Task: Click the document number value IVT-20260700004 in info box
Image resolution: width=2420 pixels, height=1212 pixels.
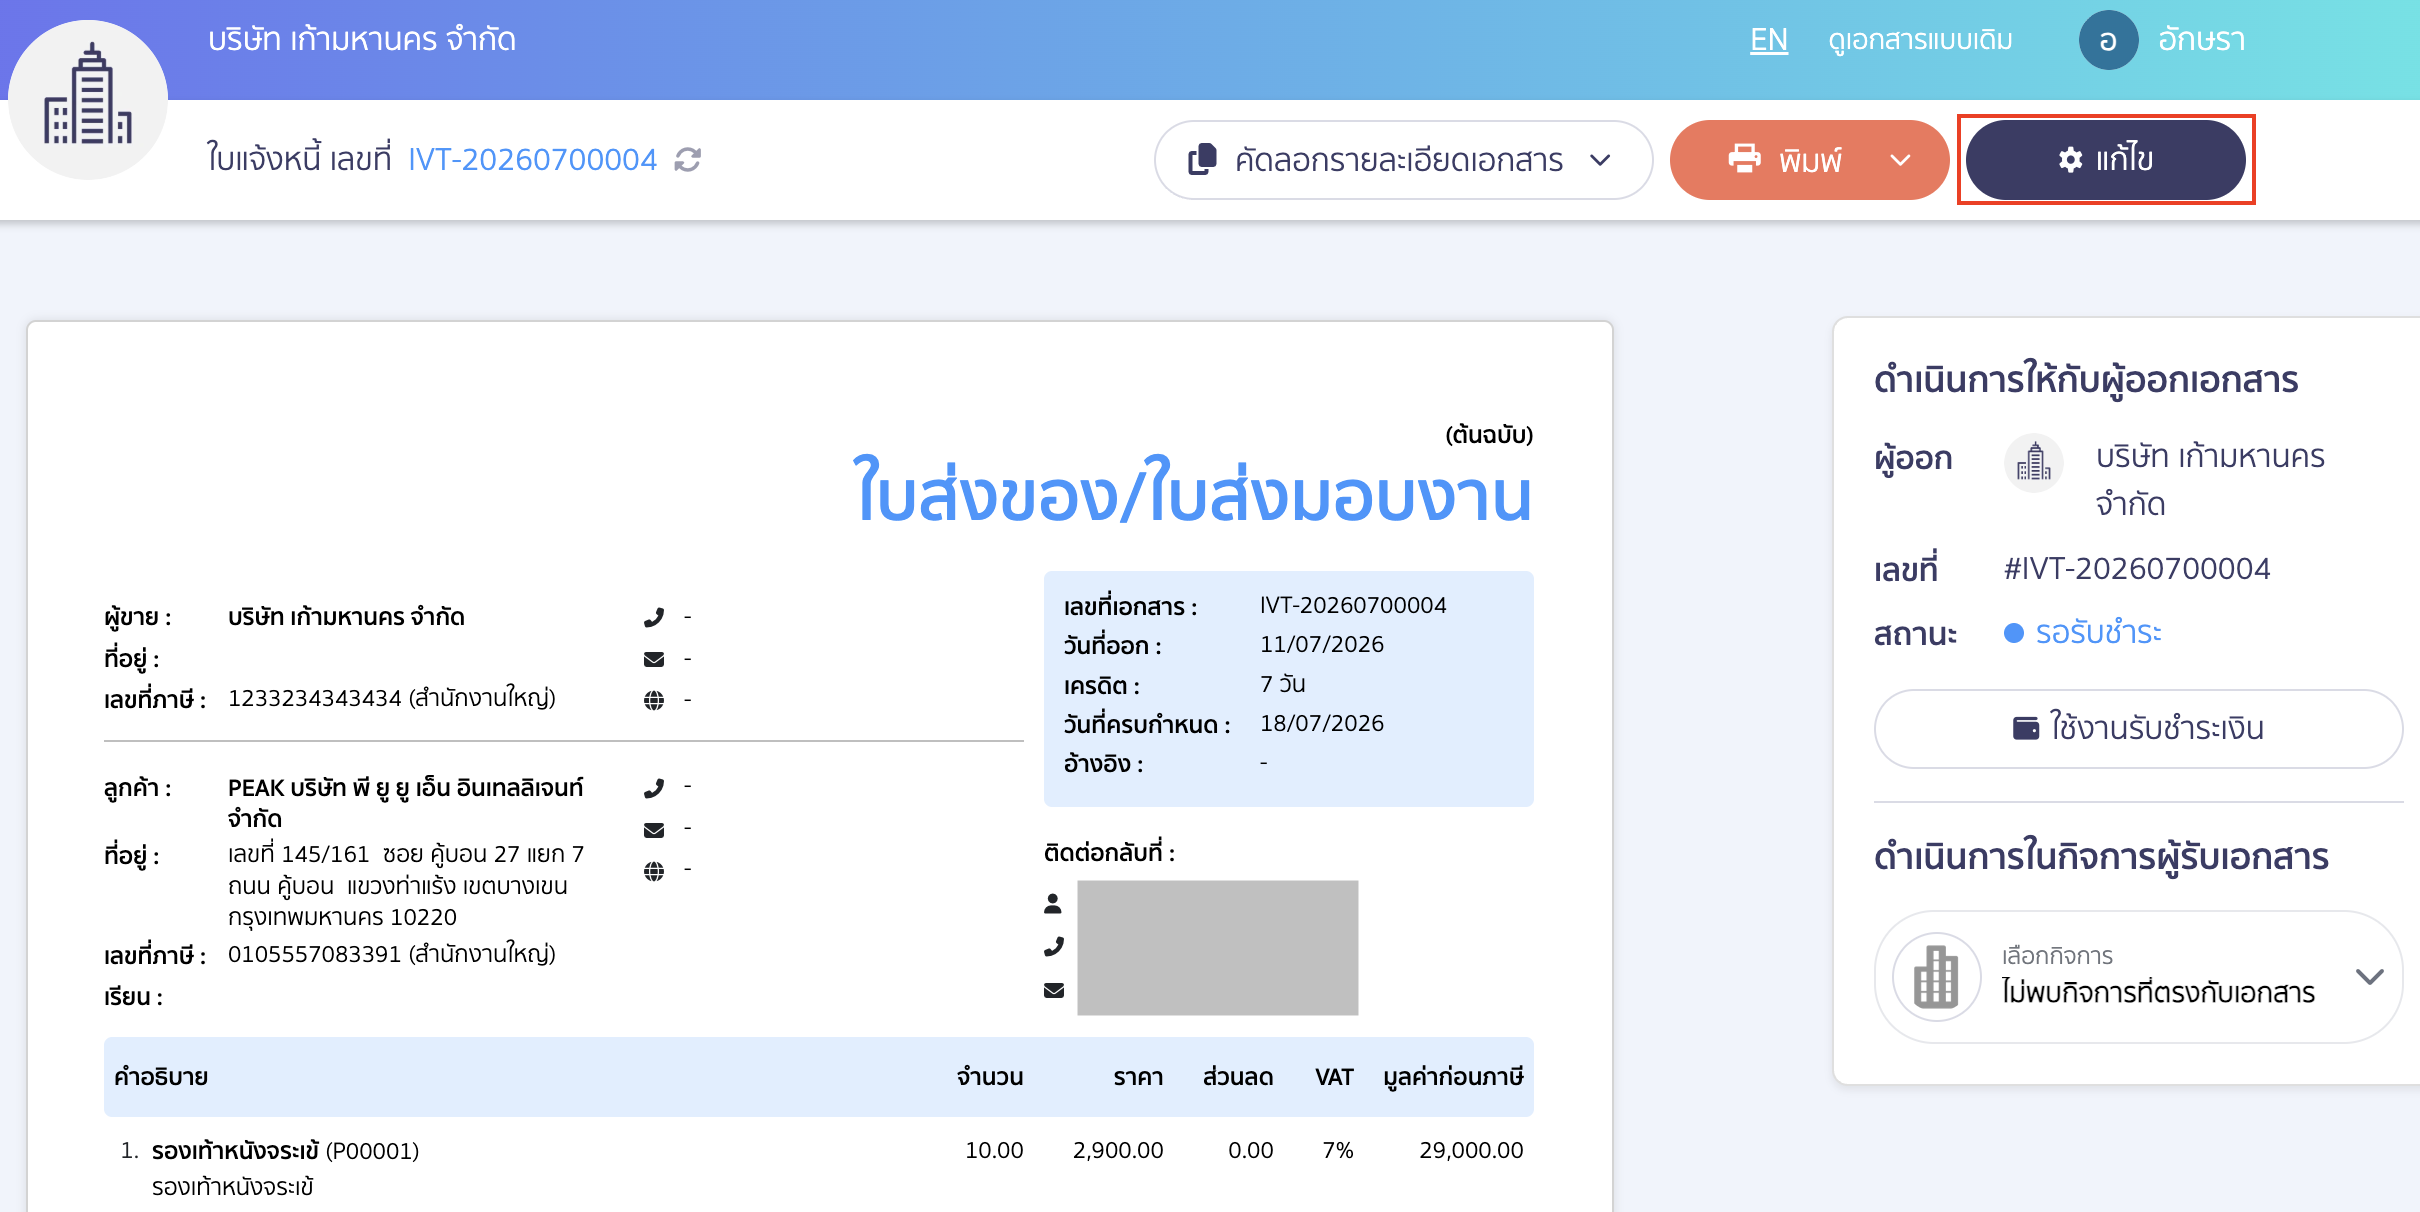Action: (1353, 605)
